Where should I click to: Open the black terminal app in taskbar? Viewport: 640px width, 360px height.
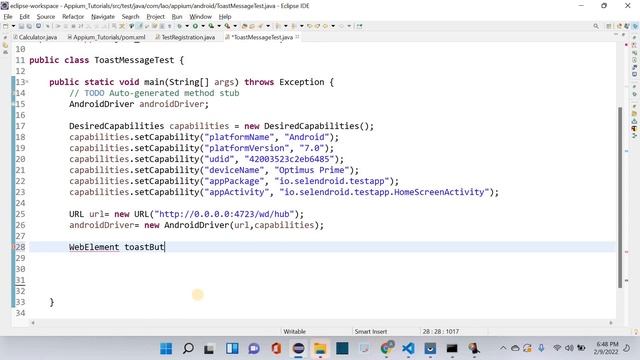coord(452,349)
